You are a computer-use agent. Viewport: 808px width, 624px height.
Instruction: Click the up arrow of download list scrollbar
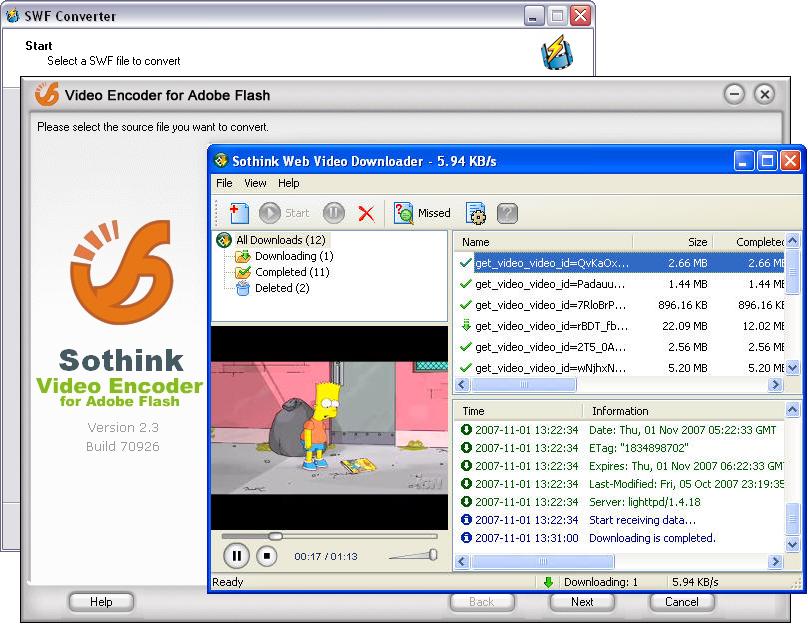793,240
